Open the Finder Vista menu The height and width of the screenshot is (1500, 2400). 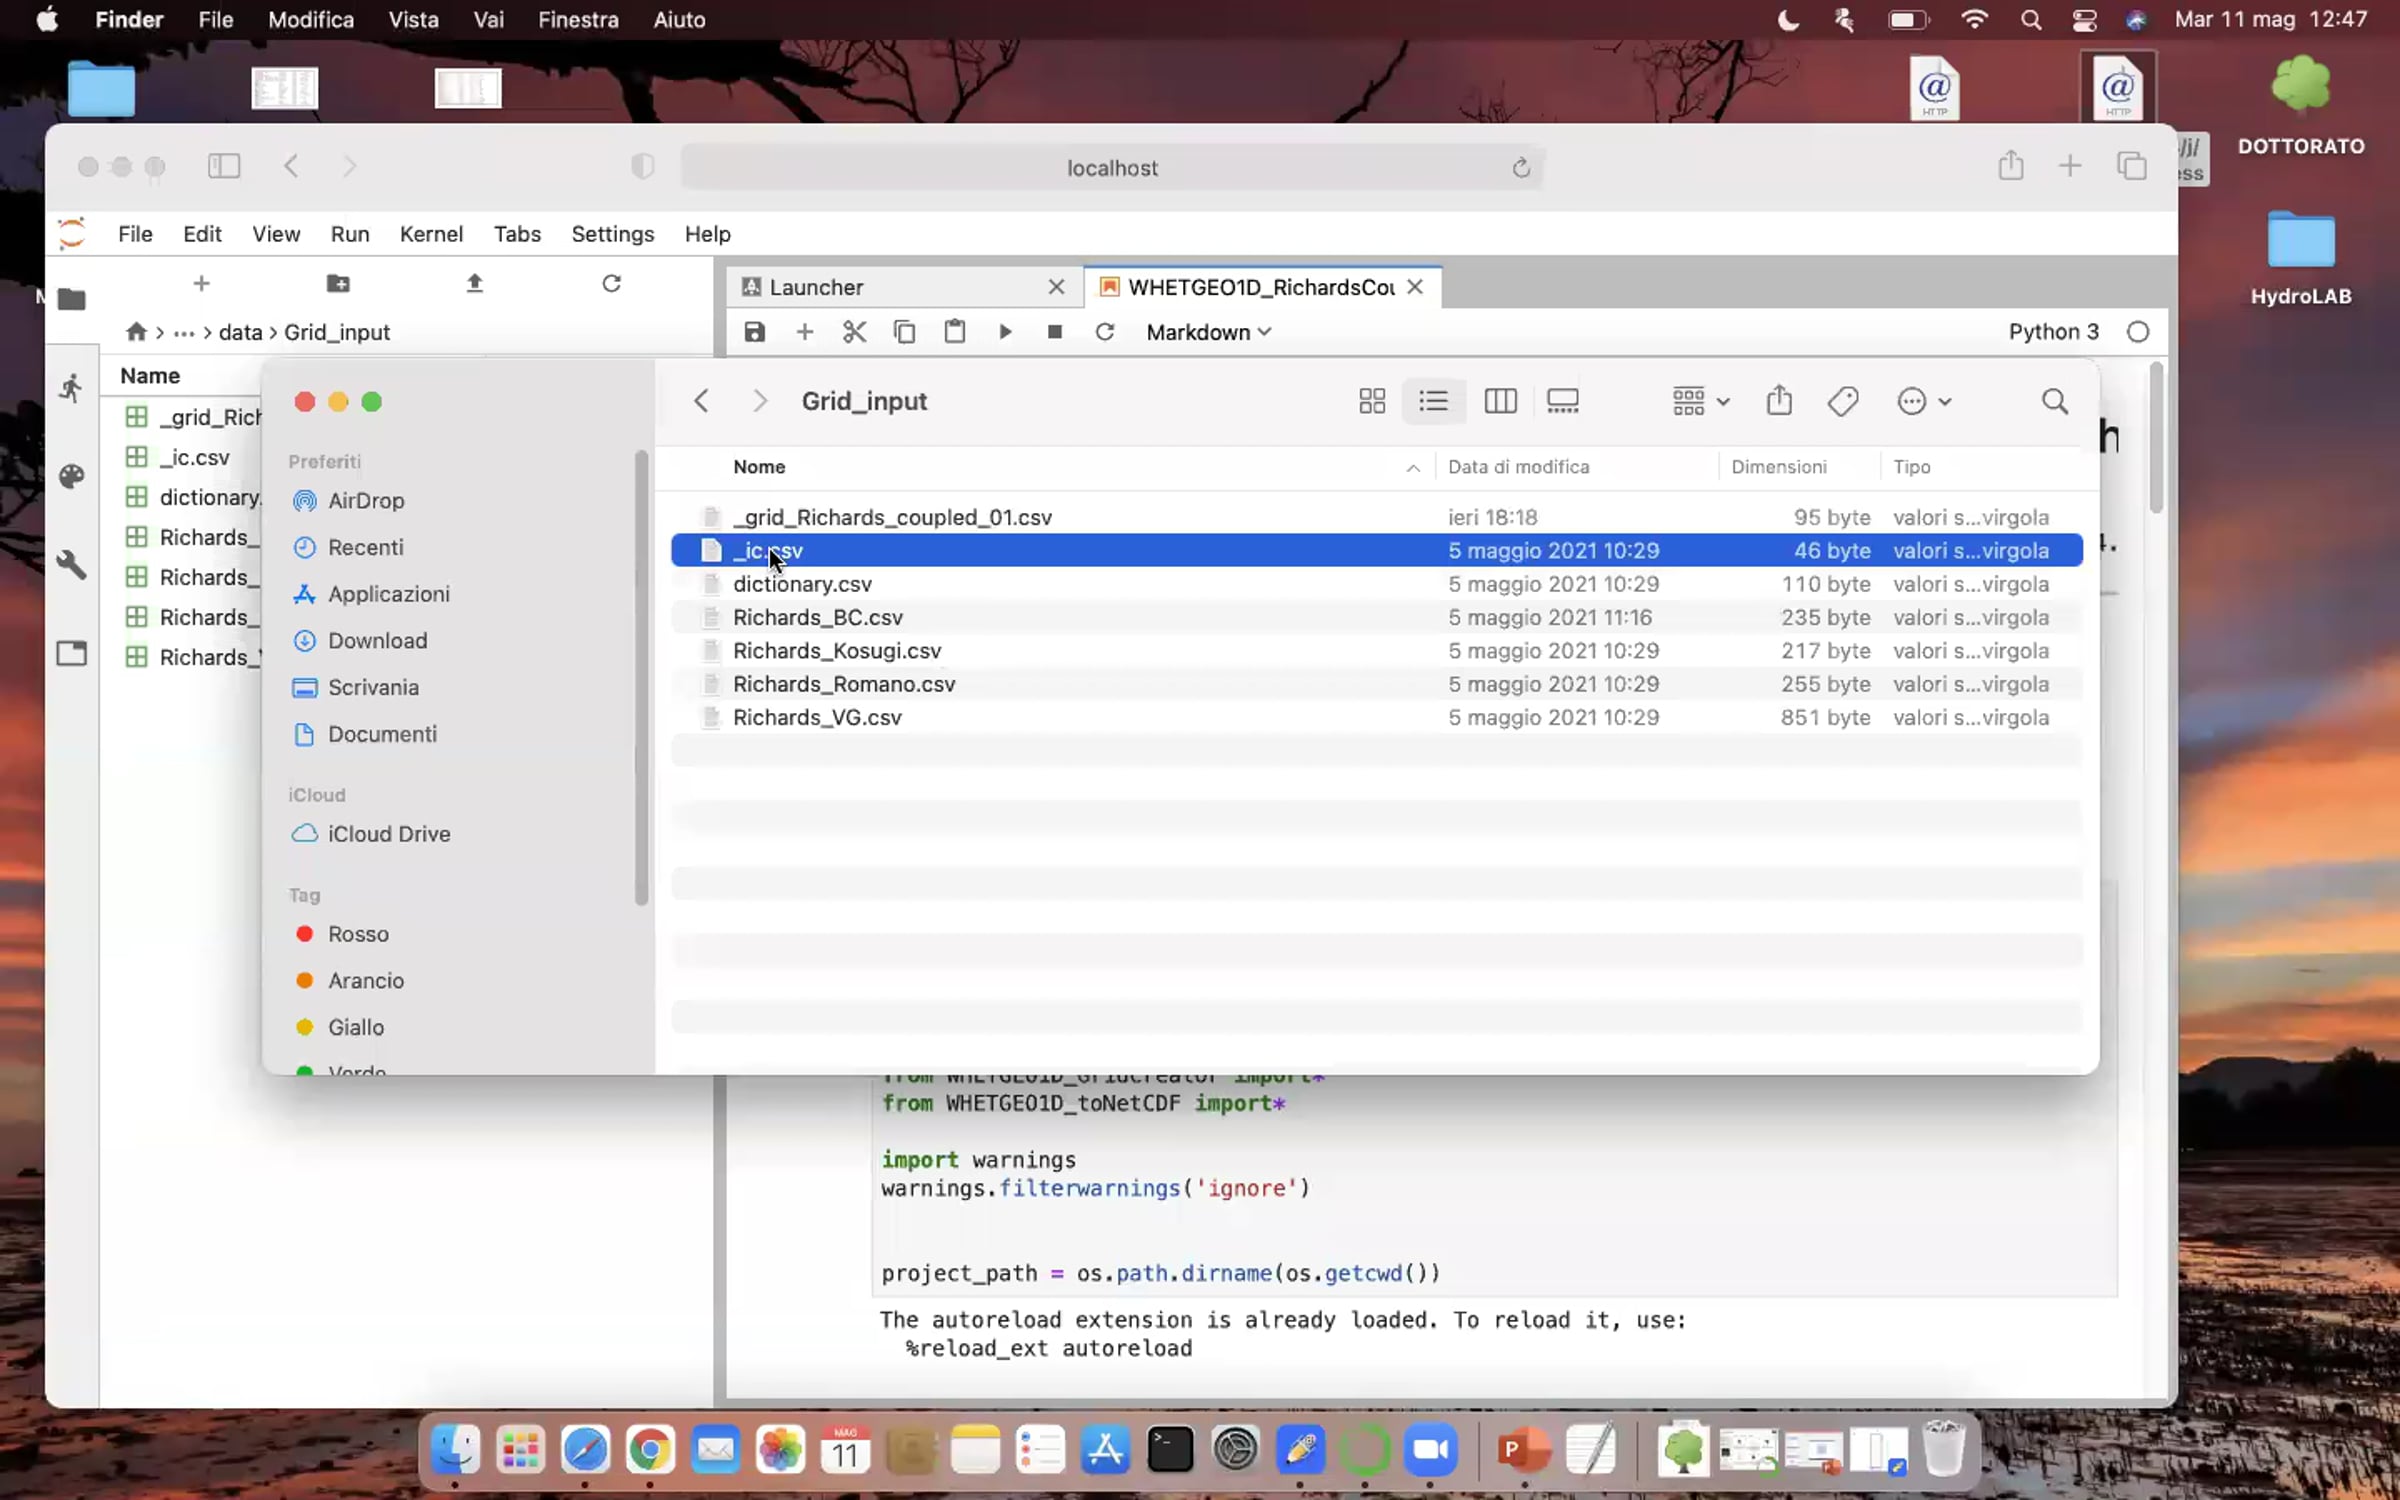pos(413,20)
